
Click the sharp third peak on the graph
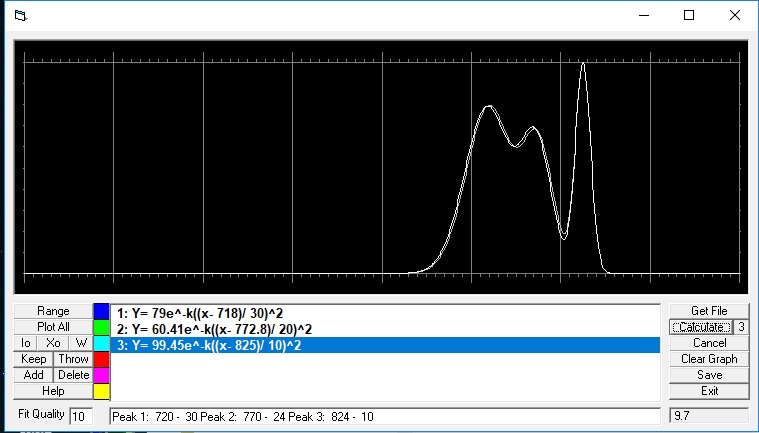click(x=583, y=65)
